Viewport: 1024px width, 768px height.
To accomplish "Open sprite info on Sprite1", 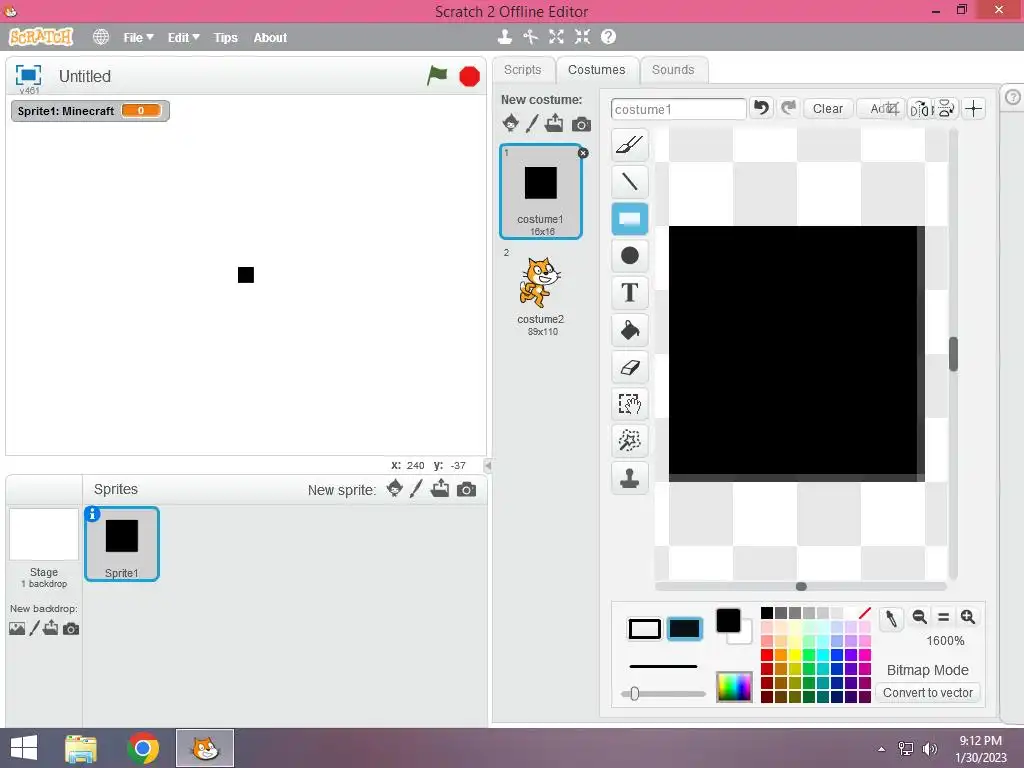I will click(x=93, y=514).
